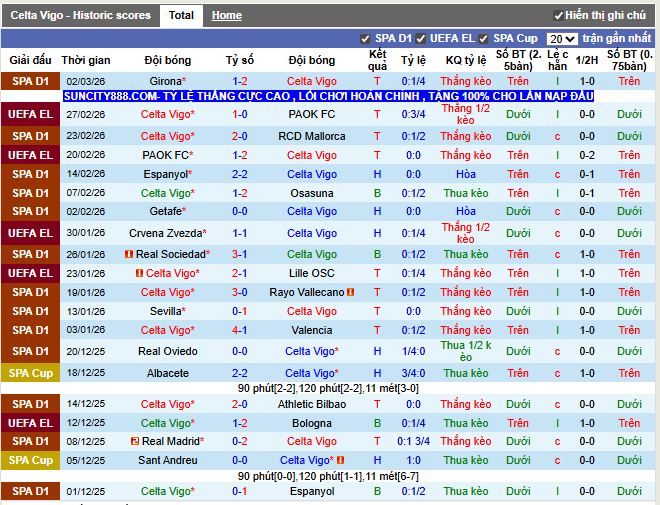Select the Total tab
Viewport: 660px width, 505px height.
point(181,15)
